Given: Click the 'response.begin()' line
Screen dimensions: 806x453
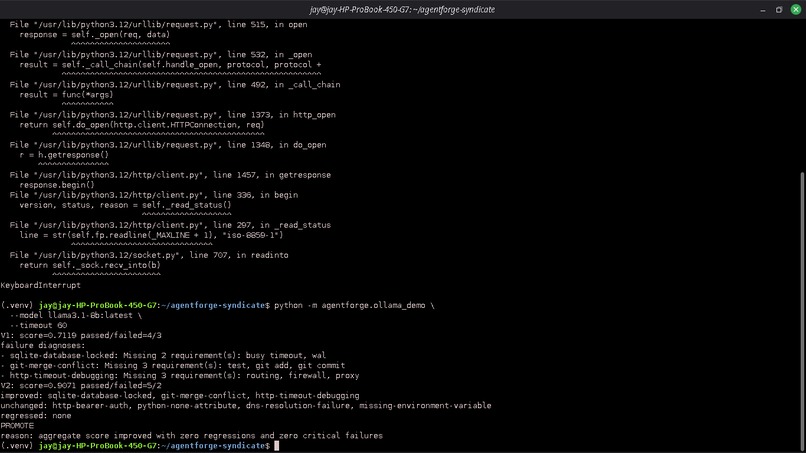Looking at the screenshot, I should [57, 185].
